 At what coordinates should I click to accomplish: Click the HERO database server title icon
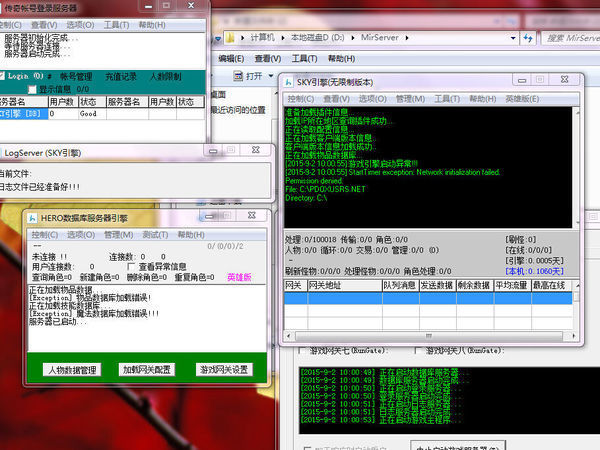[x=33, y=217]
